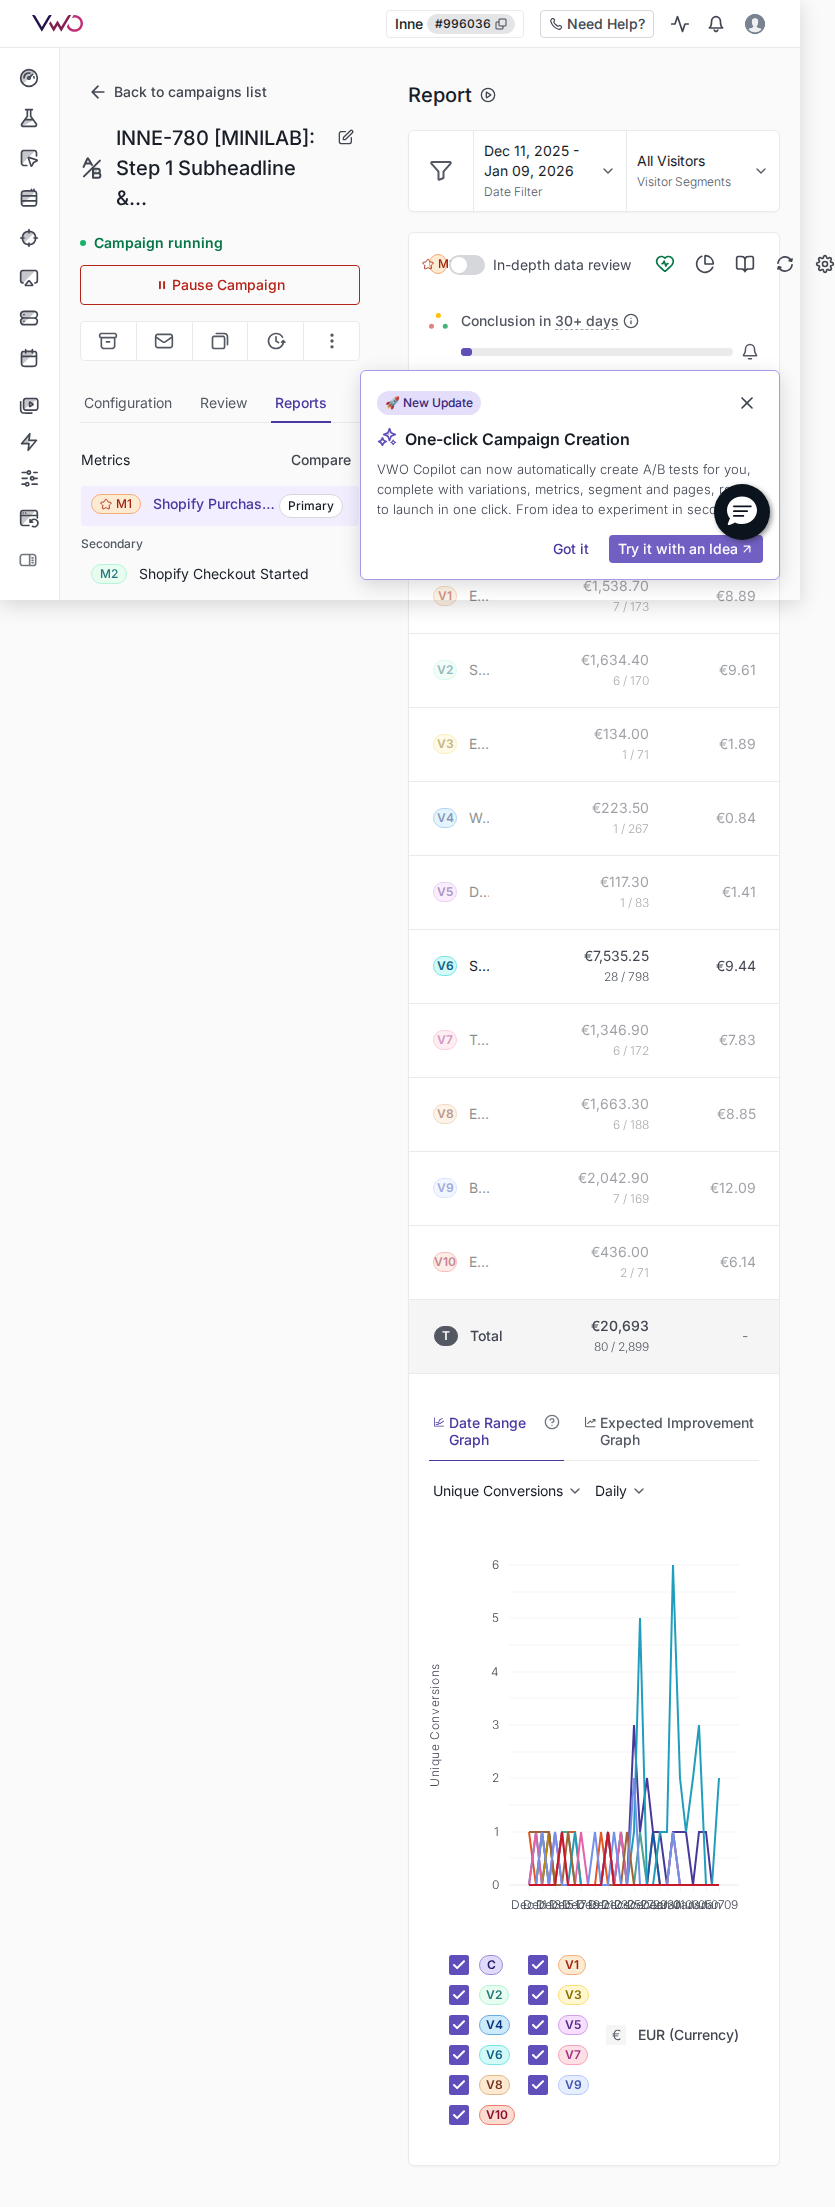Open notifications bell in top bar

716,24
